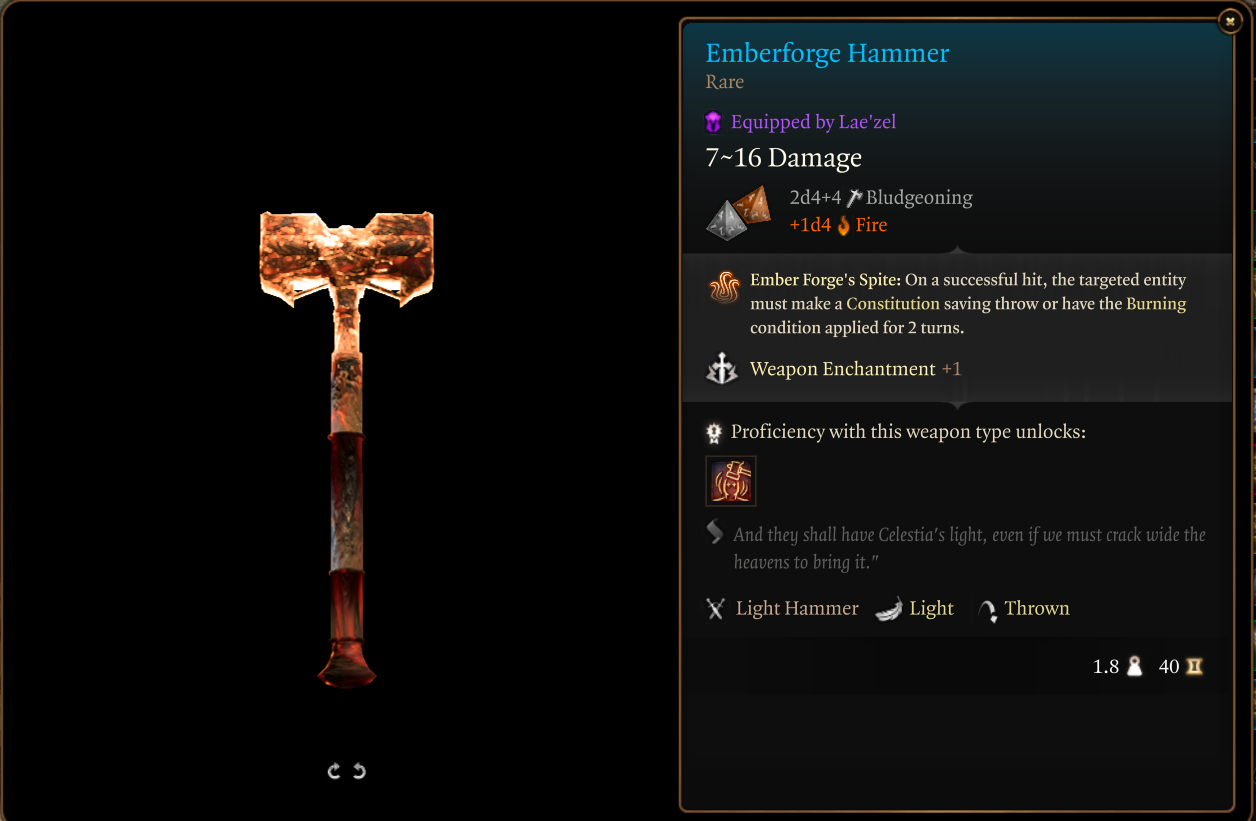Click the Light feather icon
The height and width of the screenshot is (821, 1256).
click(889, 608)
